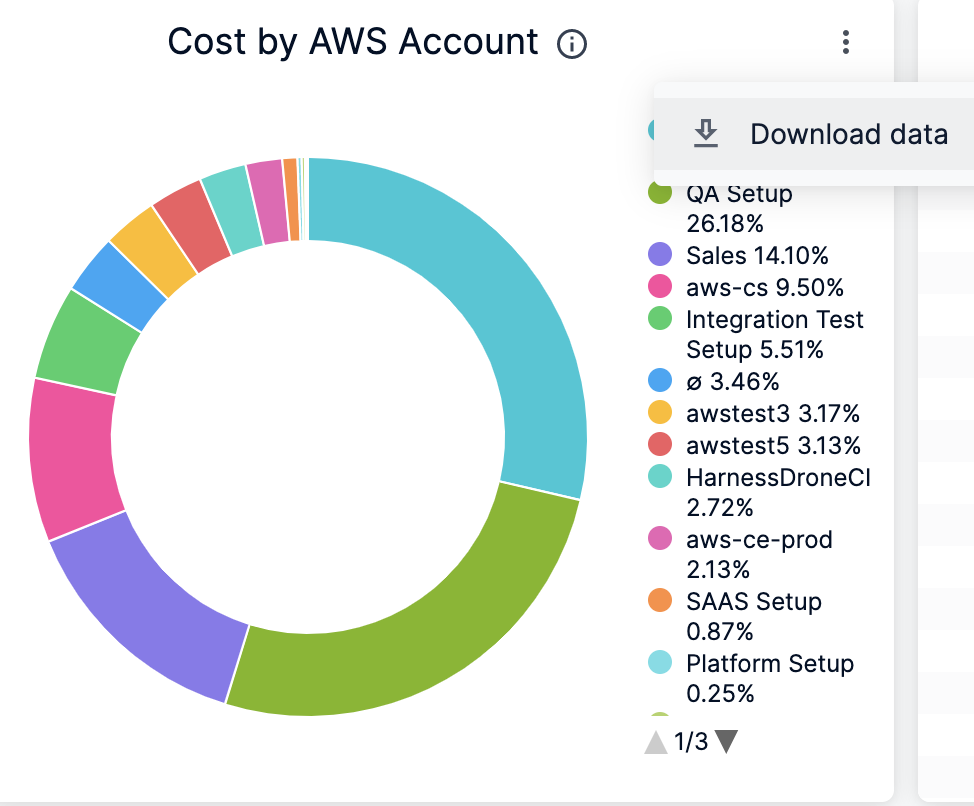This screenshot has width=974, height=806.
Task: Click the download arrow icon
Action: [706, 133]
